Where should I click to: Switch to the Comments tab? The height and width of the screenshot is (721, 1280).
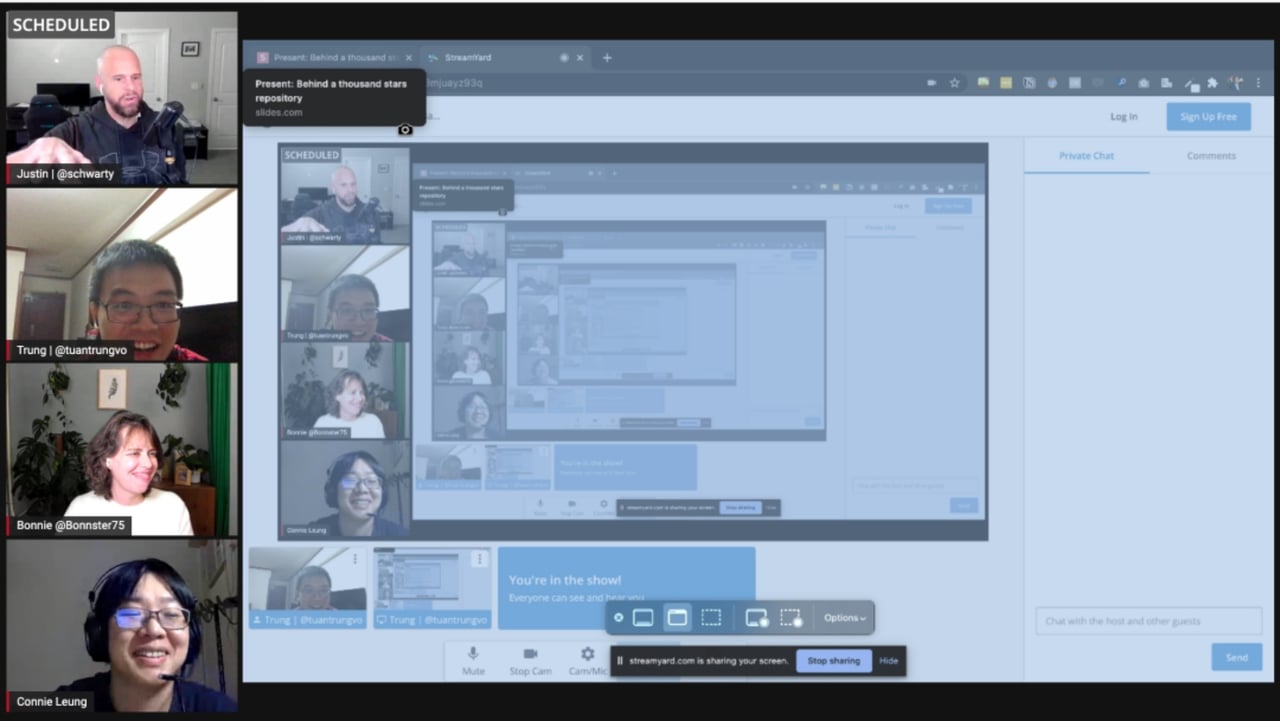[1211, 156]
